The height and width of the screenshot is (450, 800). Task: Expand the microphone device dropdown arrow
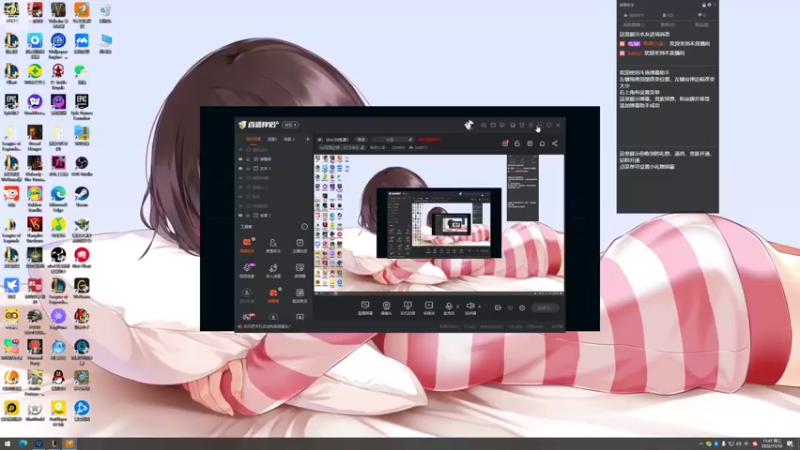tap(457, 307)
